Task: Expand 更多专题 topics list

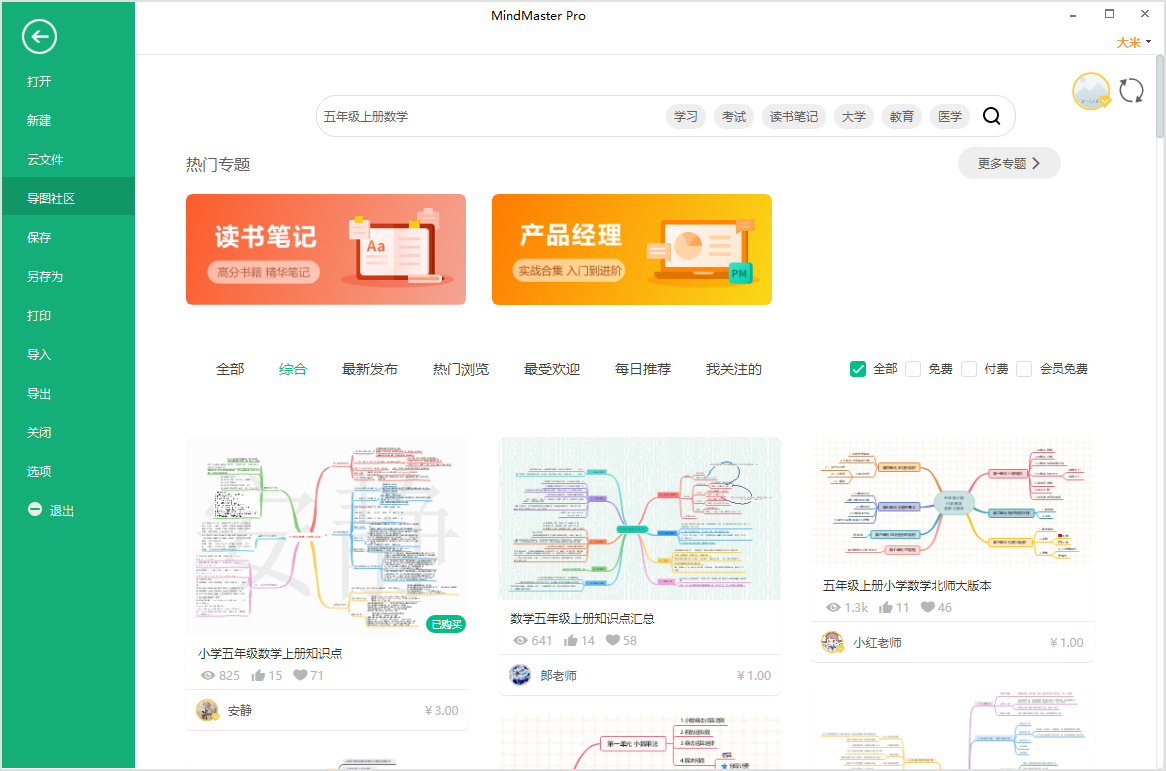Action: point(1008,163)
